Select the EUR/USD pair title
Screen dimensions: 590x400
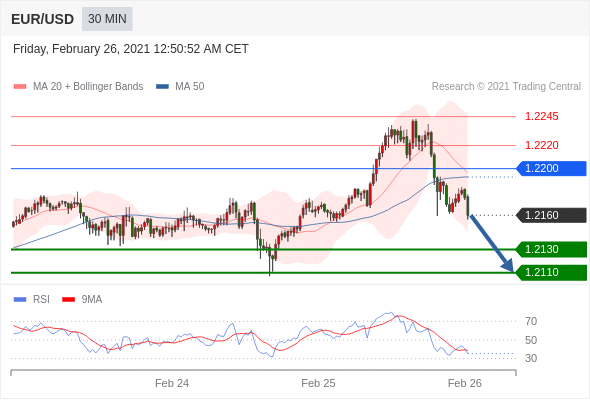[x=43, y=19]
